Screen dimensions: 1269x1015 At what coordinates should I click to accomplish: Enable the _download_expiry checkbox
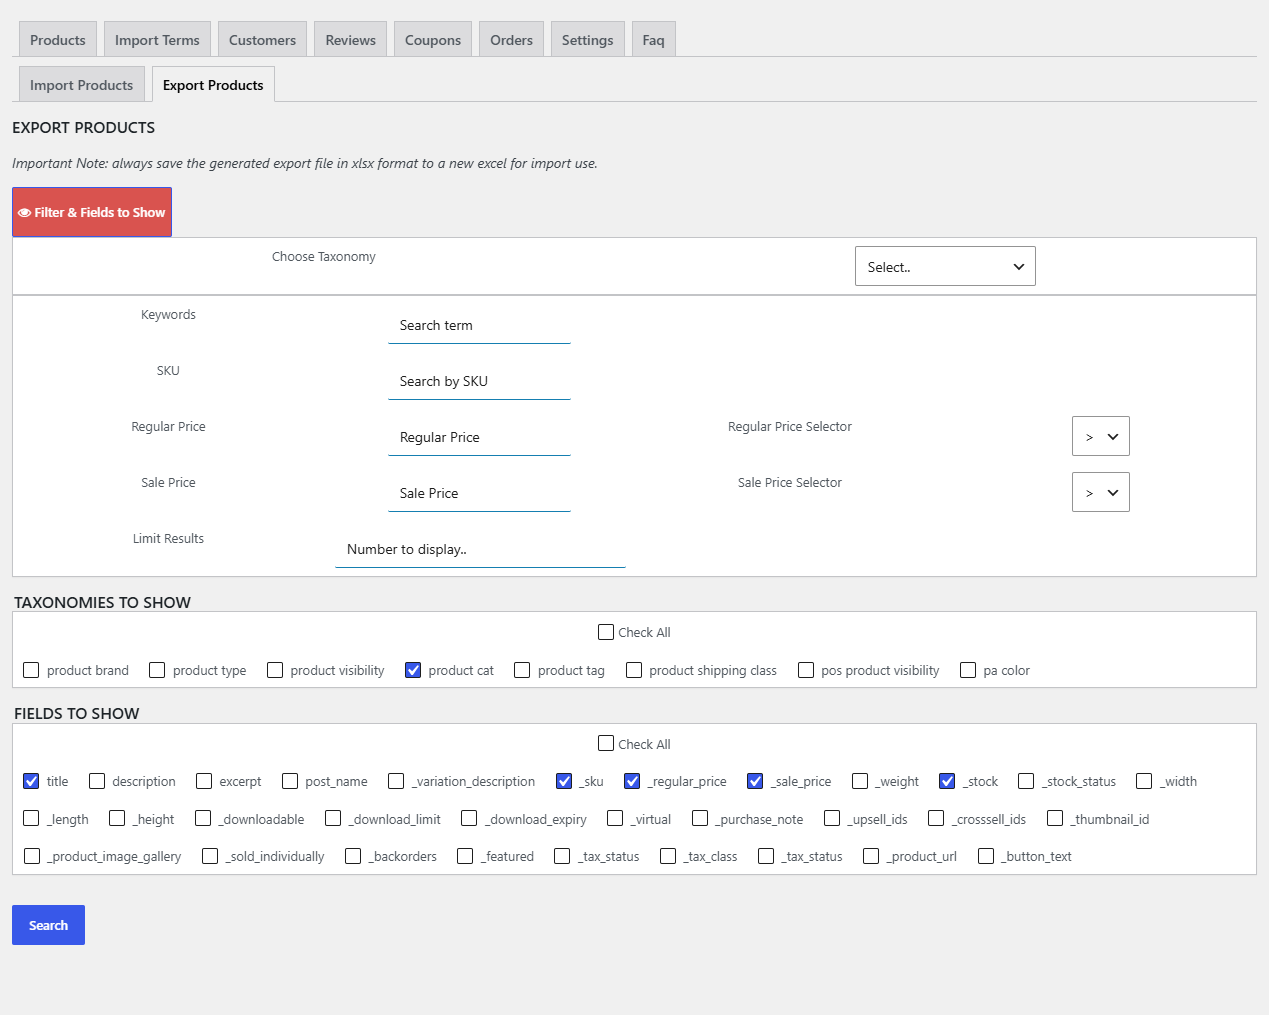tap(469, 818)
